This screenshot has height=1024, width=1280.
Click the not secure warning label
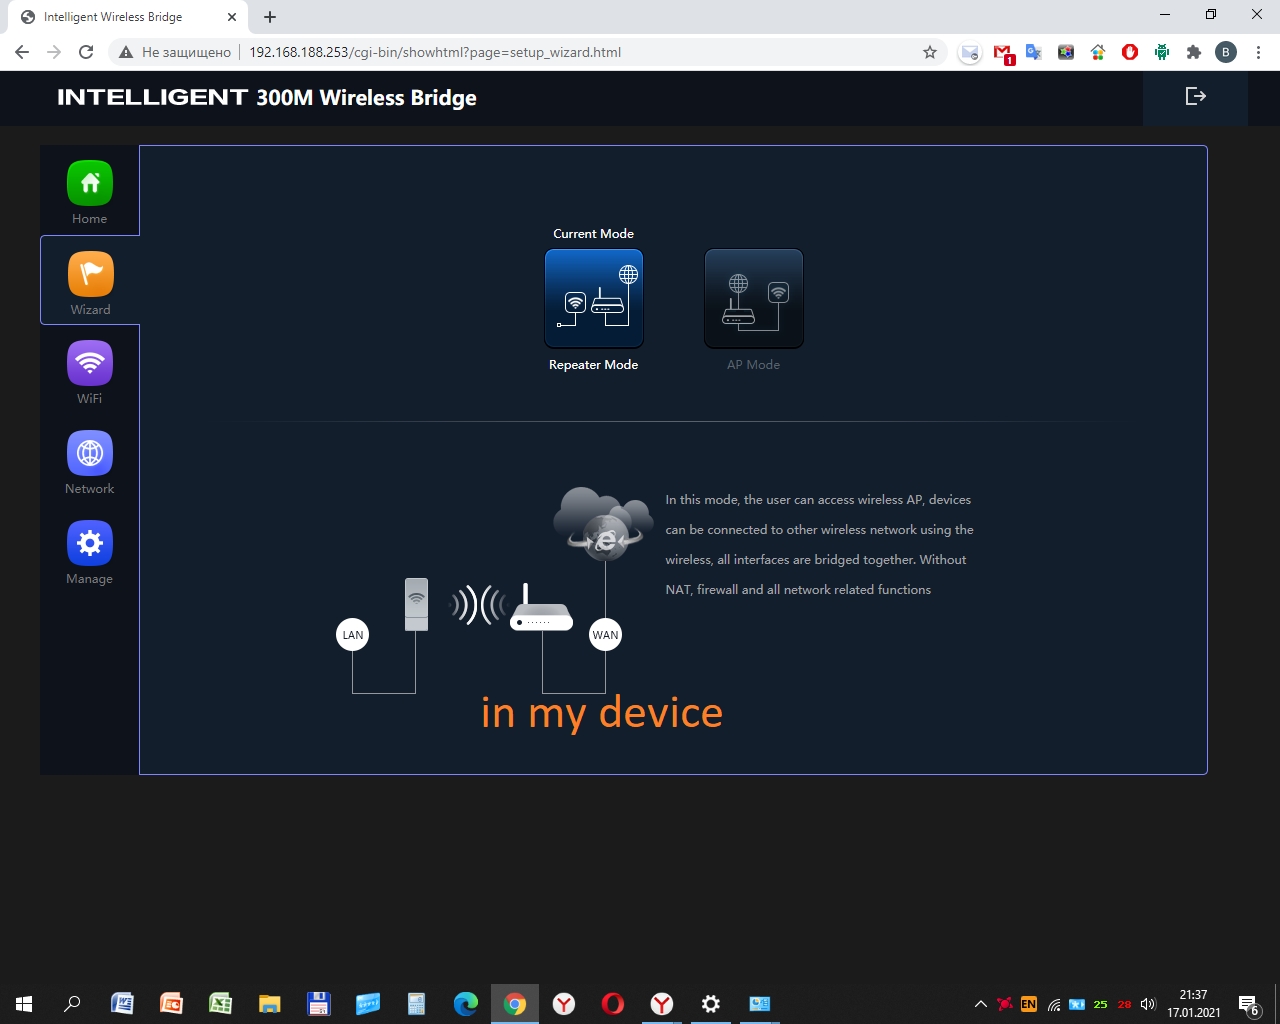coord(175,52)
